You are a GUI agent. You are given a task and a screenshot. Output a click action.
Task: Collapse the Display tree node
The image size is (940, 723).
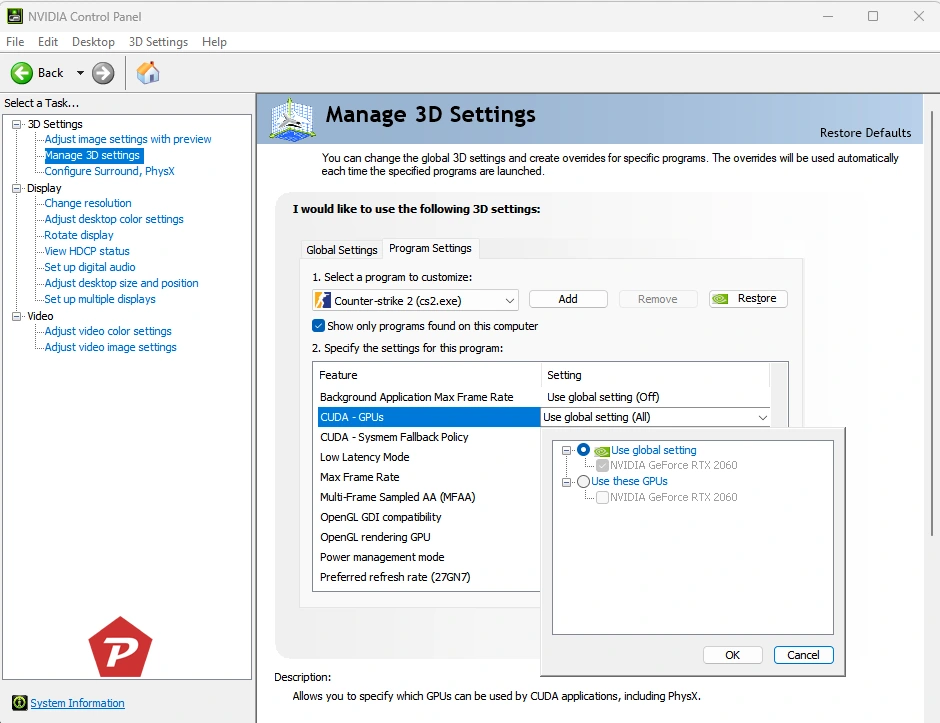[x=17, y=188]
